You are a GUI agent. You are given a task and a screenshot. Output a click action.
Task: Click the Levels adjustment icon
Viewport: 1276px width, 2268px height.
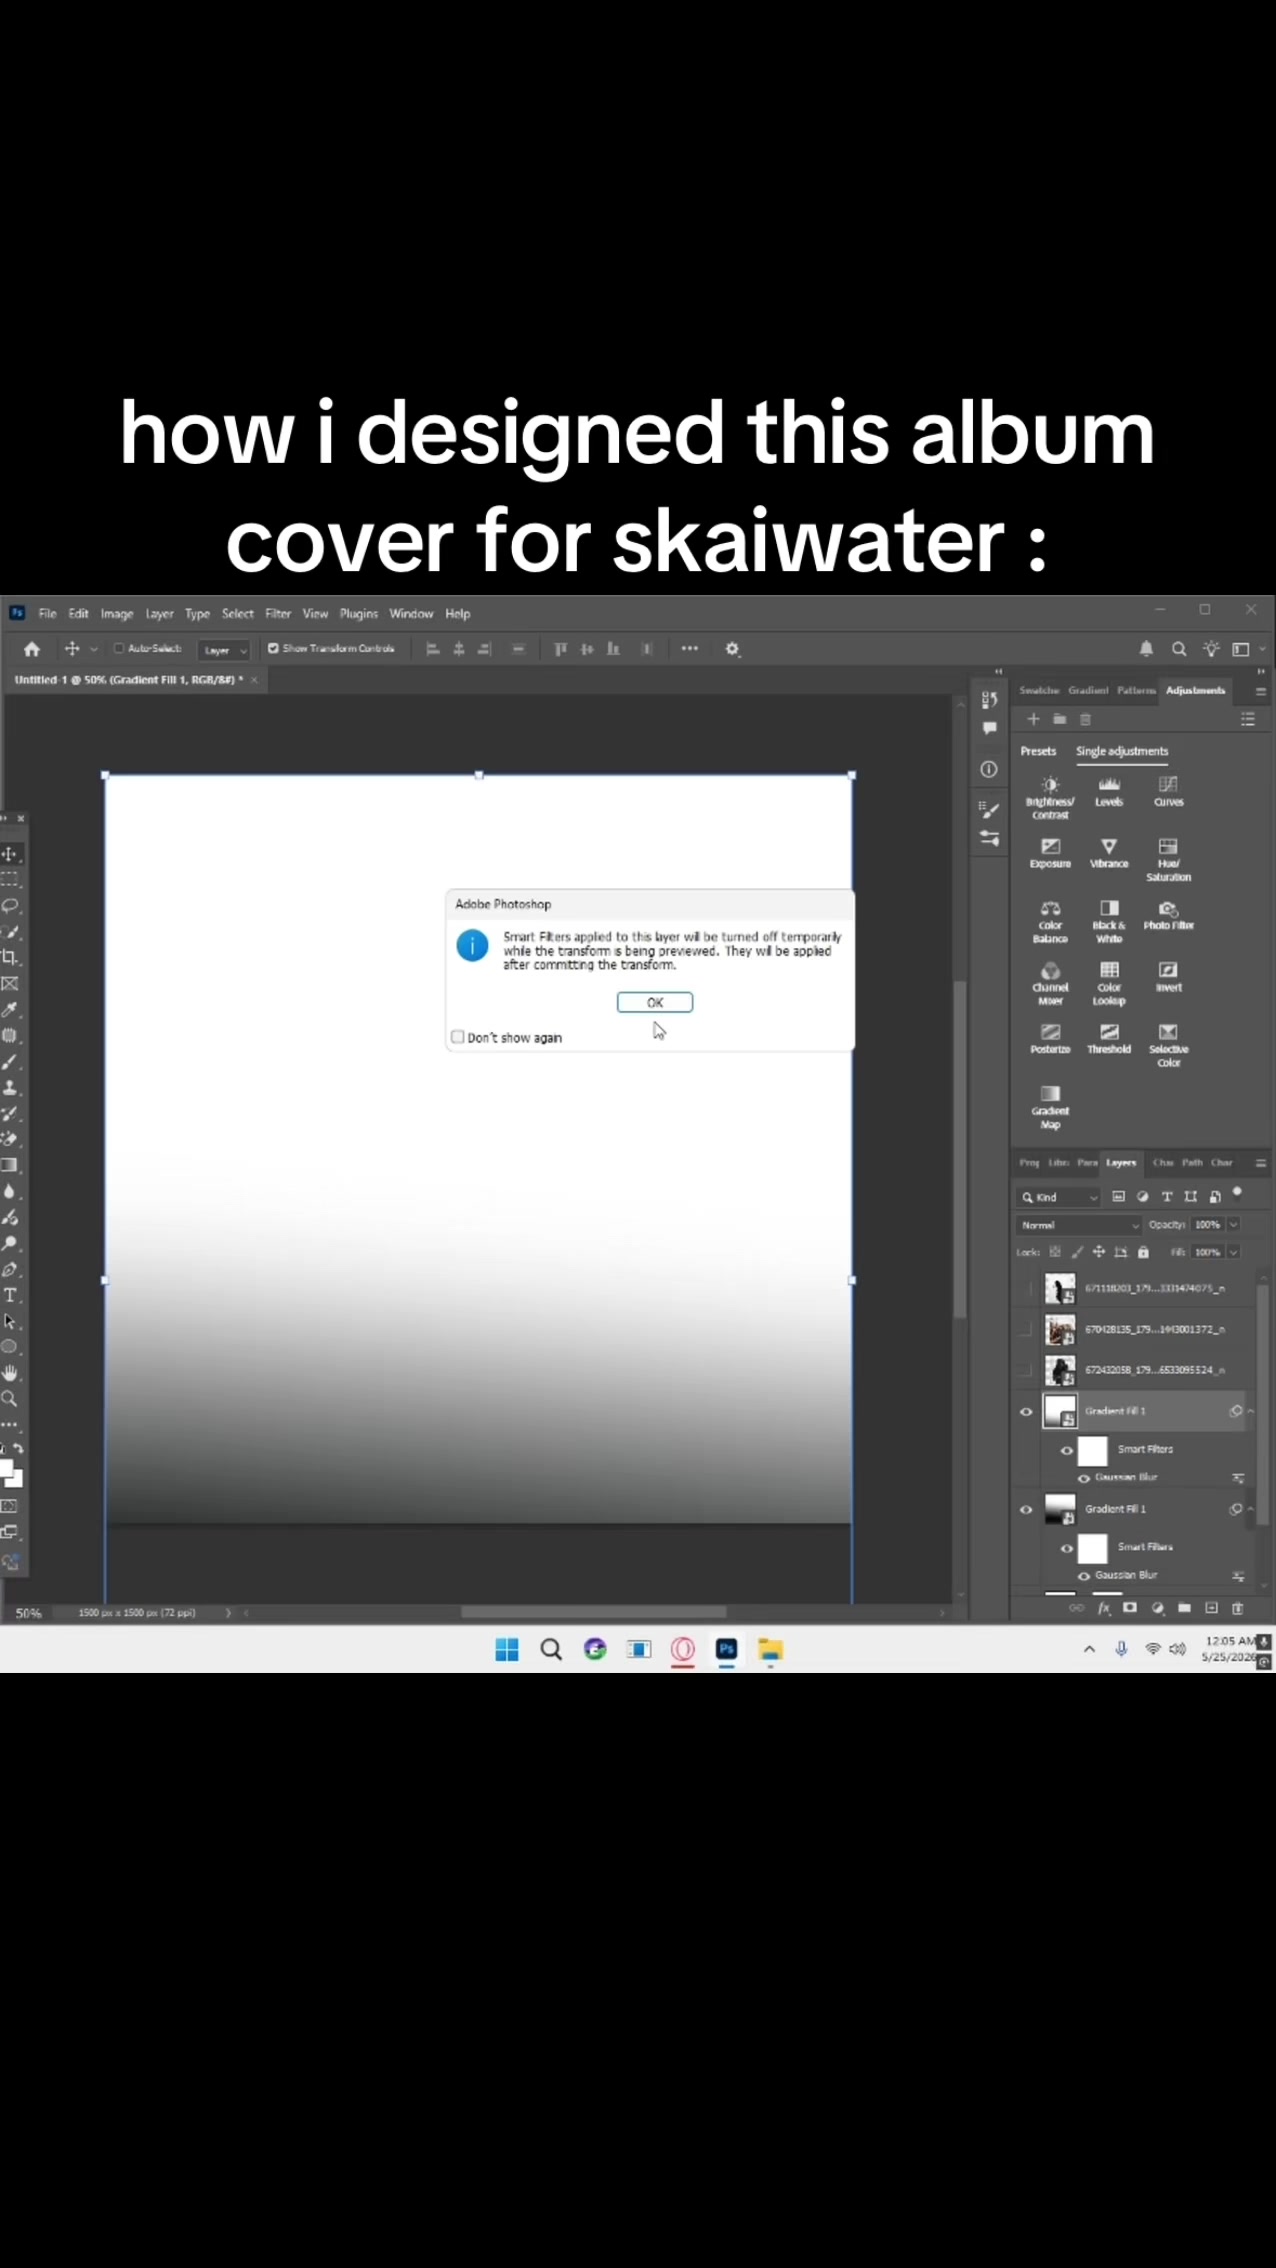(1109, 791)
